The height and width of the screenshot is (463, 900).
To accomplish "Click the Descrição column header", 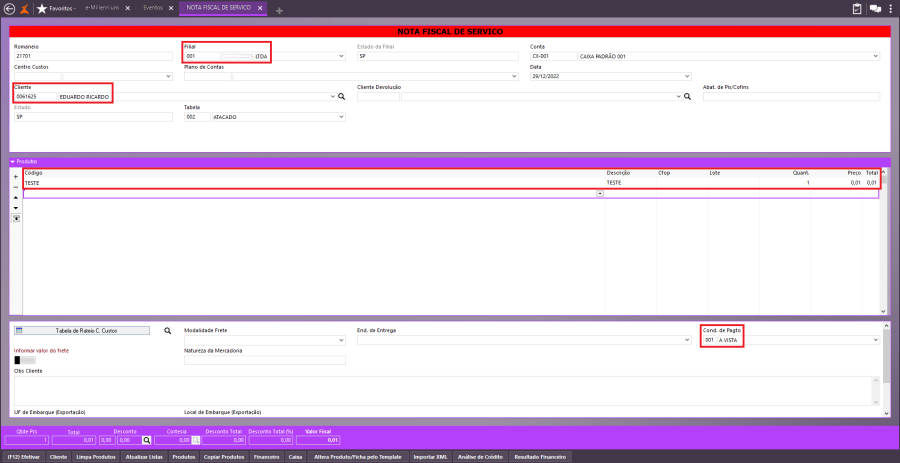I will pyautogui.click(x=618, y=173).
